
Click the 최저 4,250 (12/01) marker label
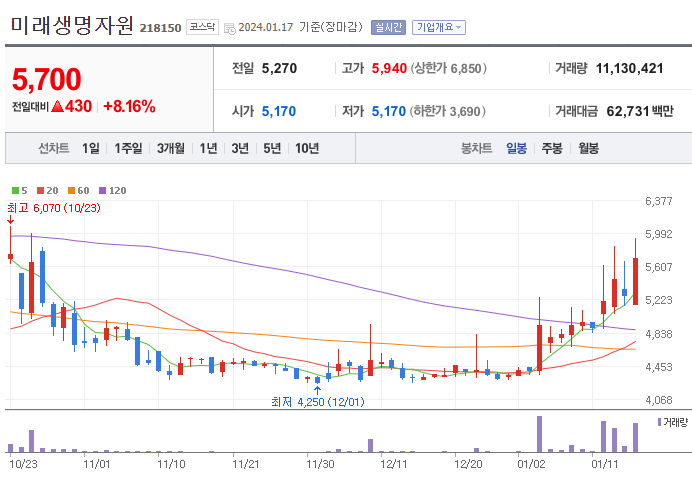pyautogui.click(x=318, y=402)
